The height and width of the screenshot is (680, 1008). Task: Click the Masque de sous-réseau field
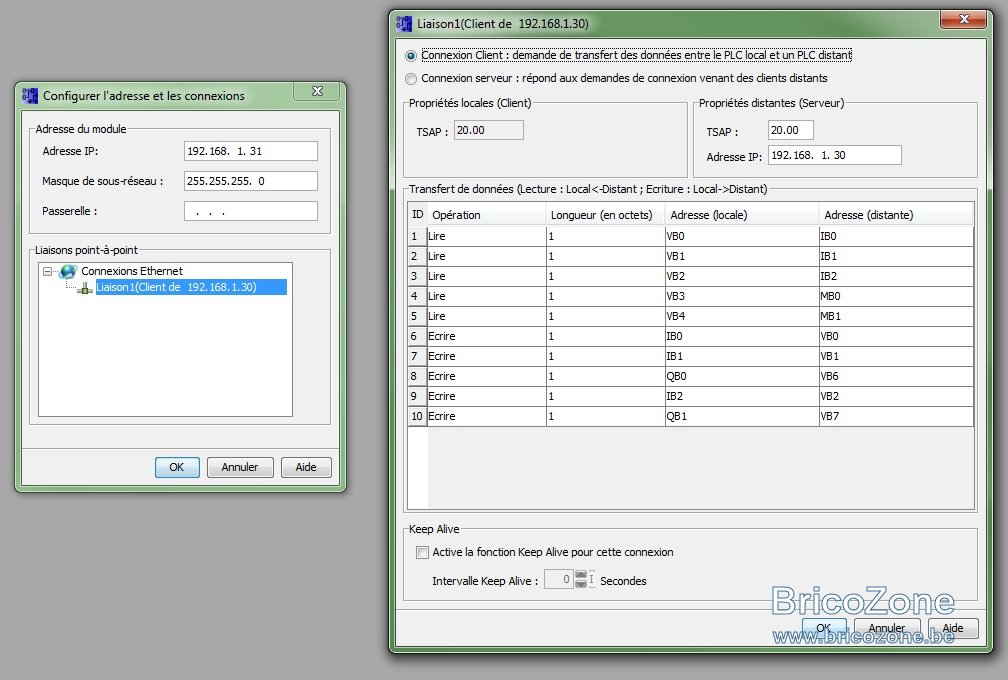pyautogui.click(x=251, y=181)
